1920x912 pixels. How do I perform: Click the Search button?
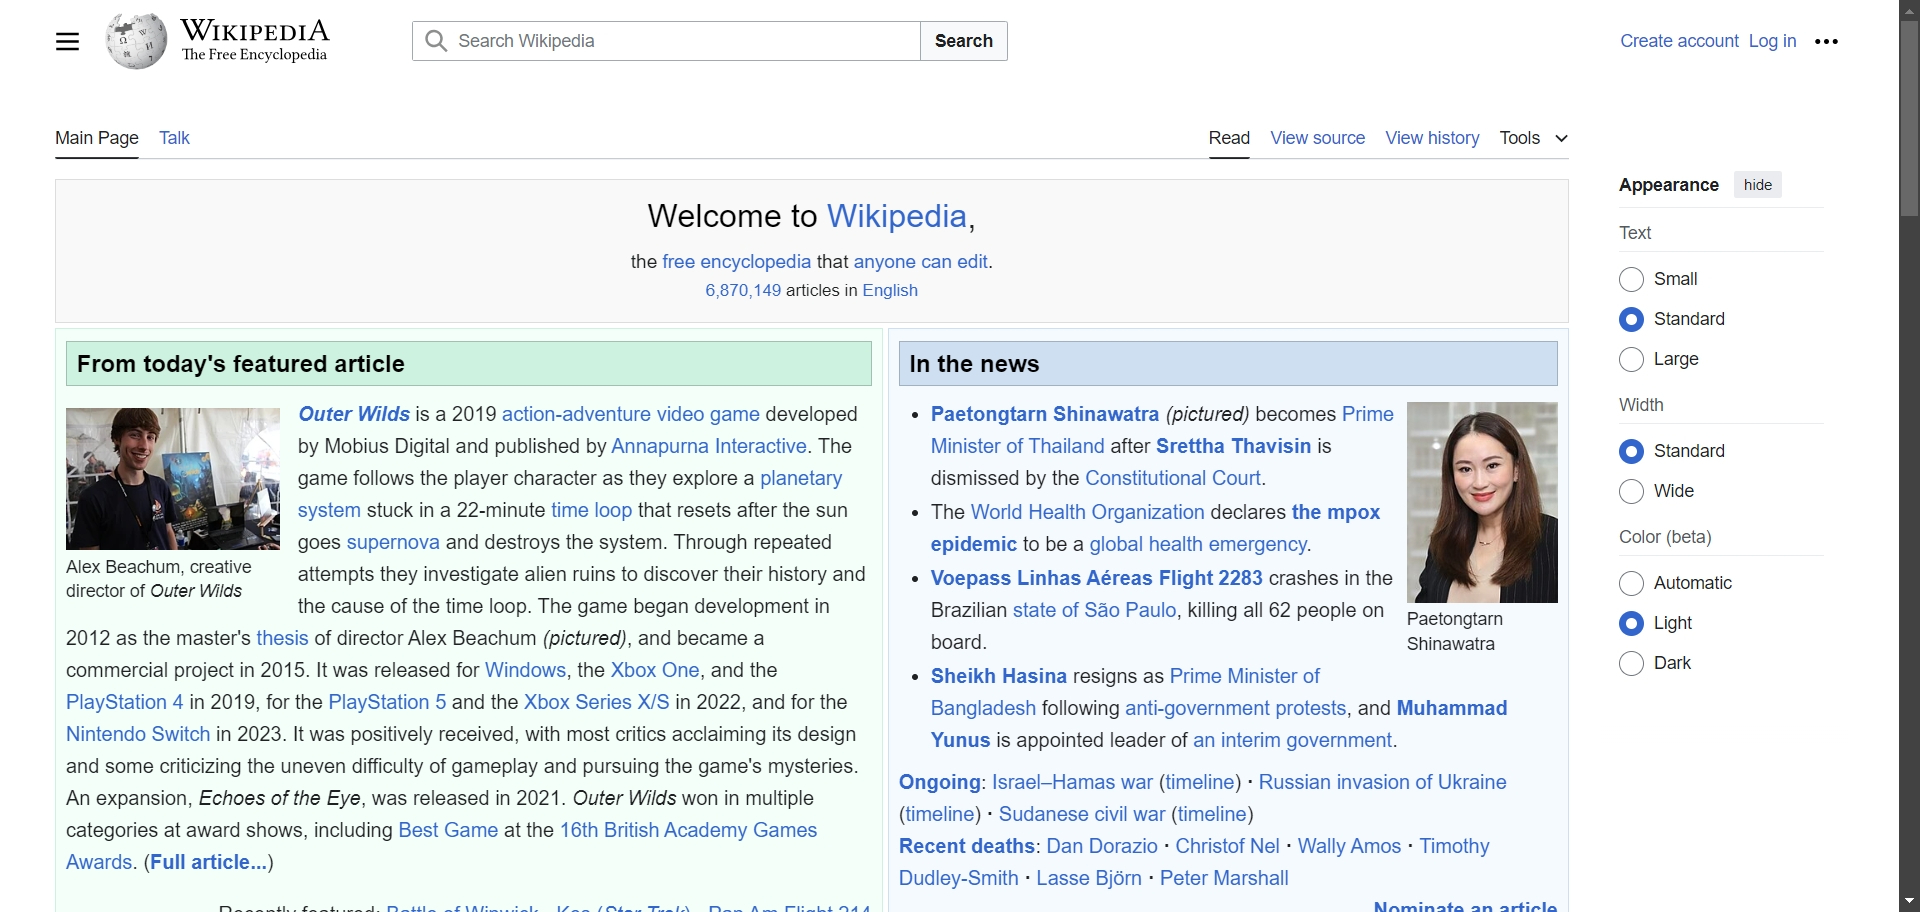963,41
